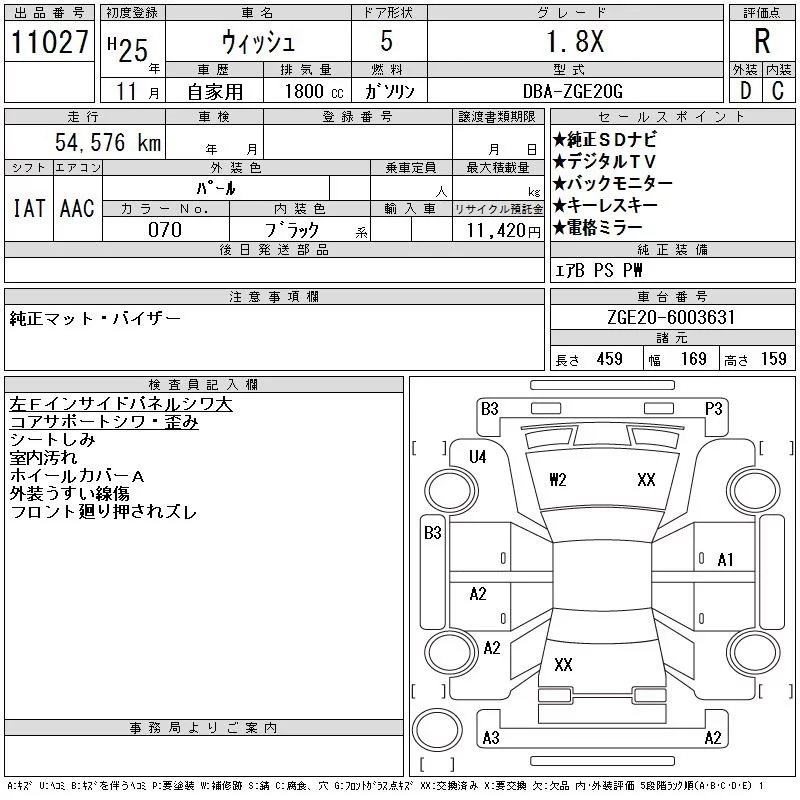Viewport: 800px width, 800px height.
Task: Click sales point ★キーレスキー
Action: coord(605,205)
